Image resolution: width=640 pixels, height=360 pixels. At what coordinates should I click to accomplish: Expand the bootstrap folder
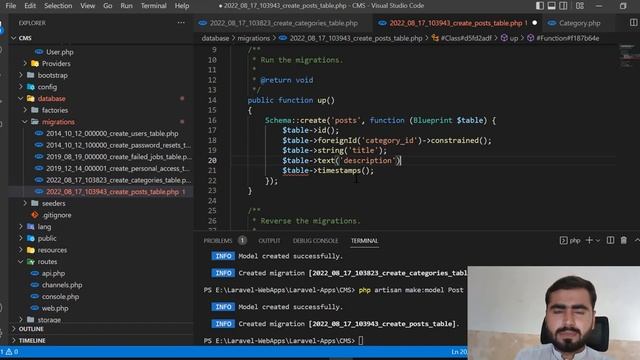click(53, 75)
